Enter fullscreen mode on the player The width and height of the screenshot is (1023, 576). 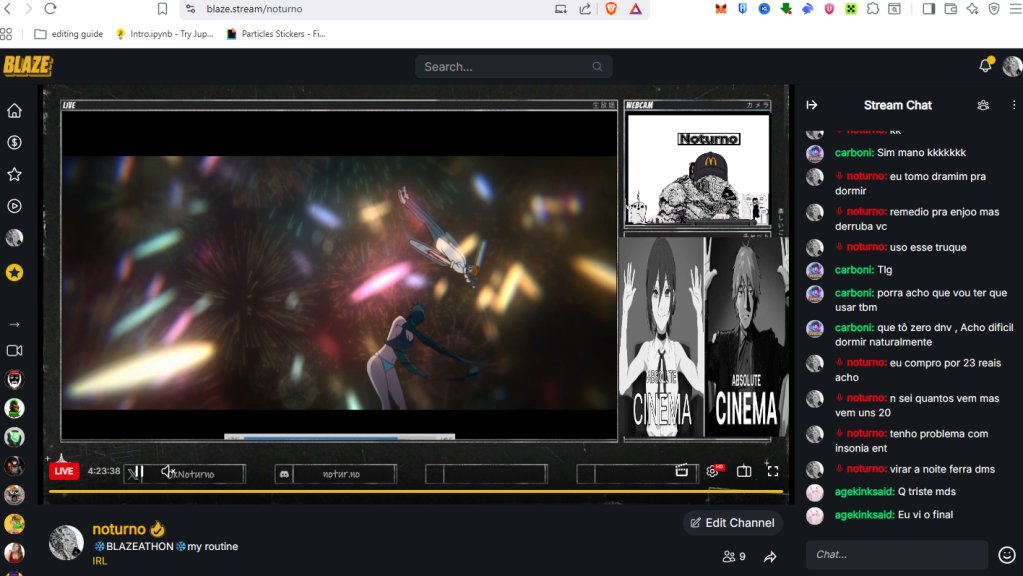coord(772,470)
